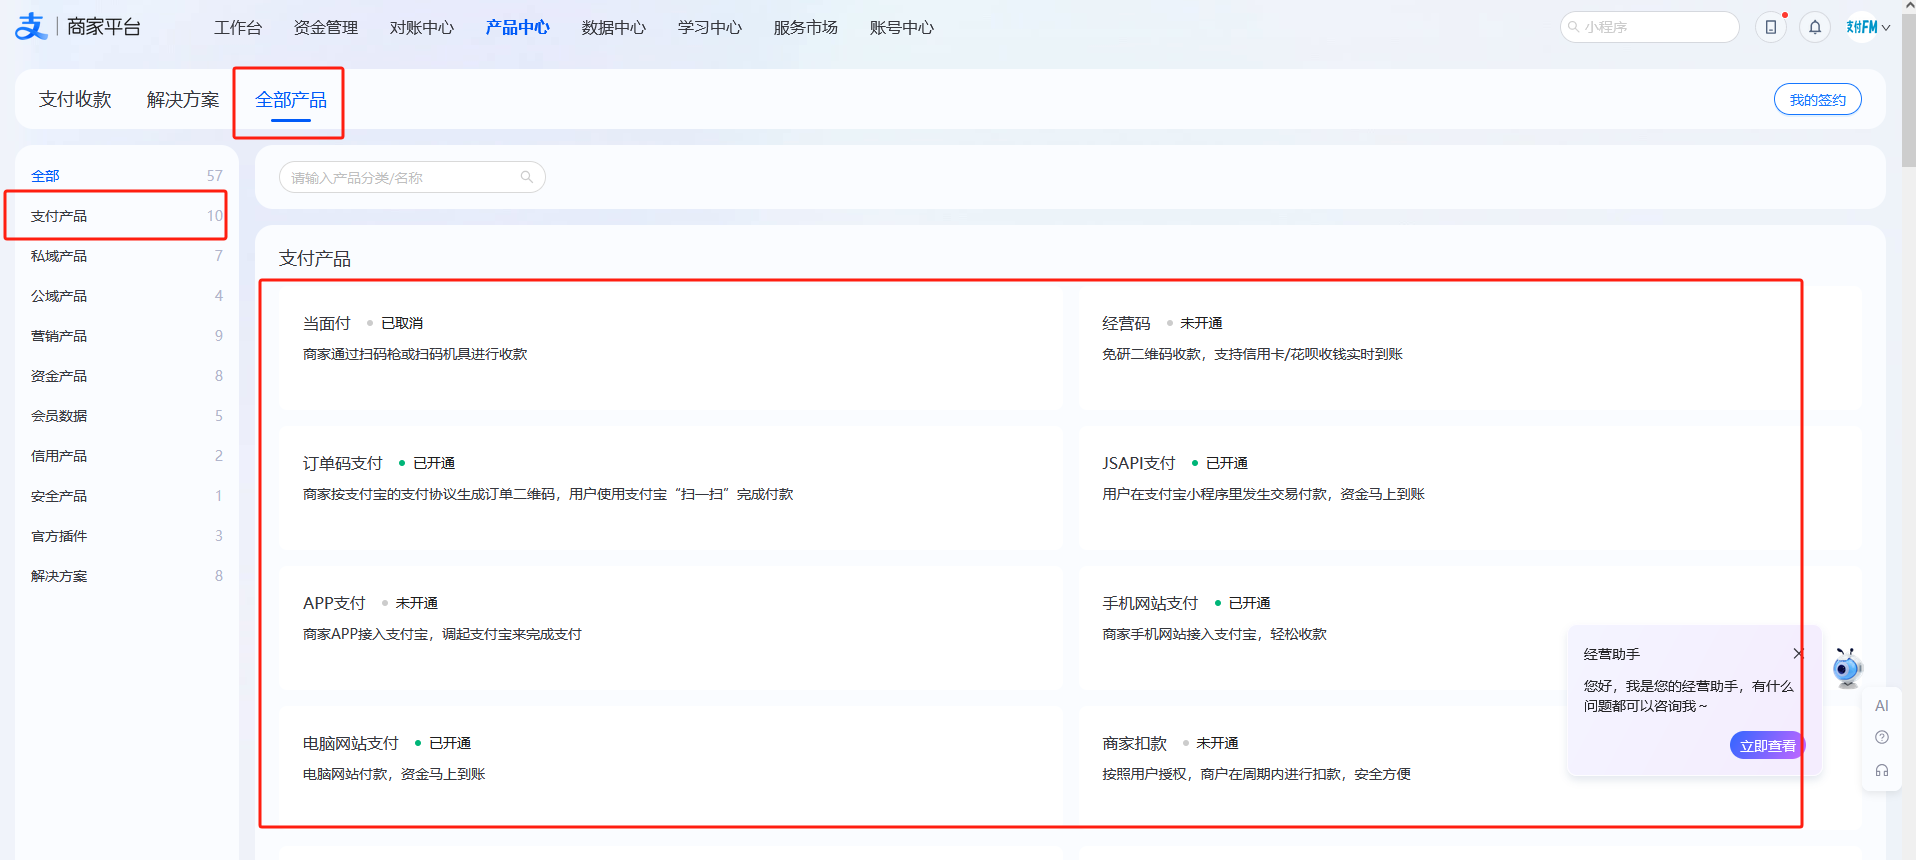Screen dimensions: 1916x860
Task: Open 账号中心 in top navigation
Action: click(902, 27)
